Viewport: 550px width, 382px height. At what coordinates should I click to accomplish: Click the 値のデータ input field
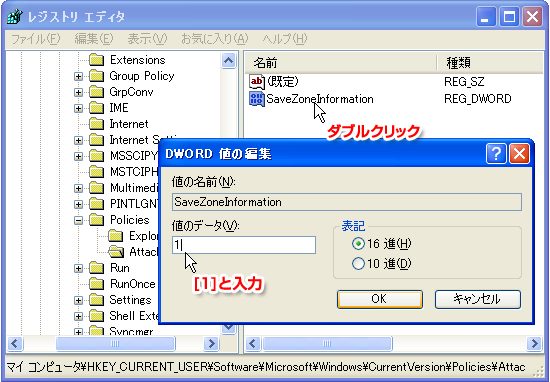pyautogui.click(x=244, y=245)
